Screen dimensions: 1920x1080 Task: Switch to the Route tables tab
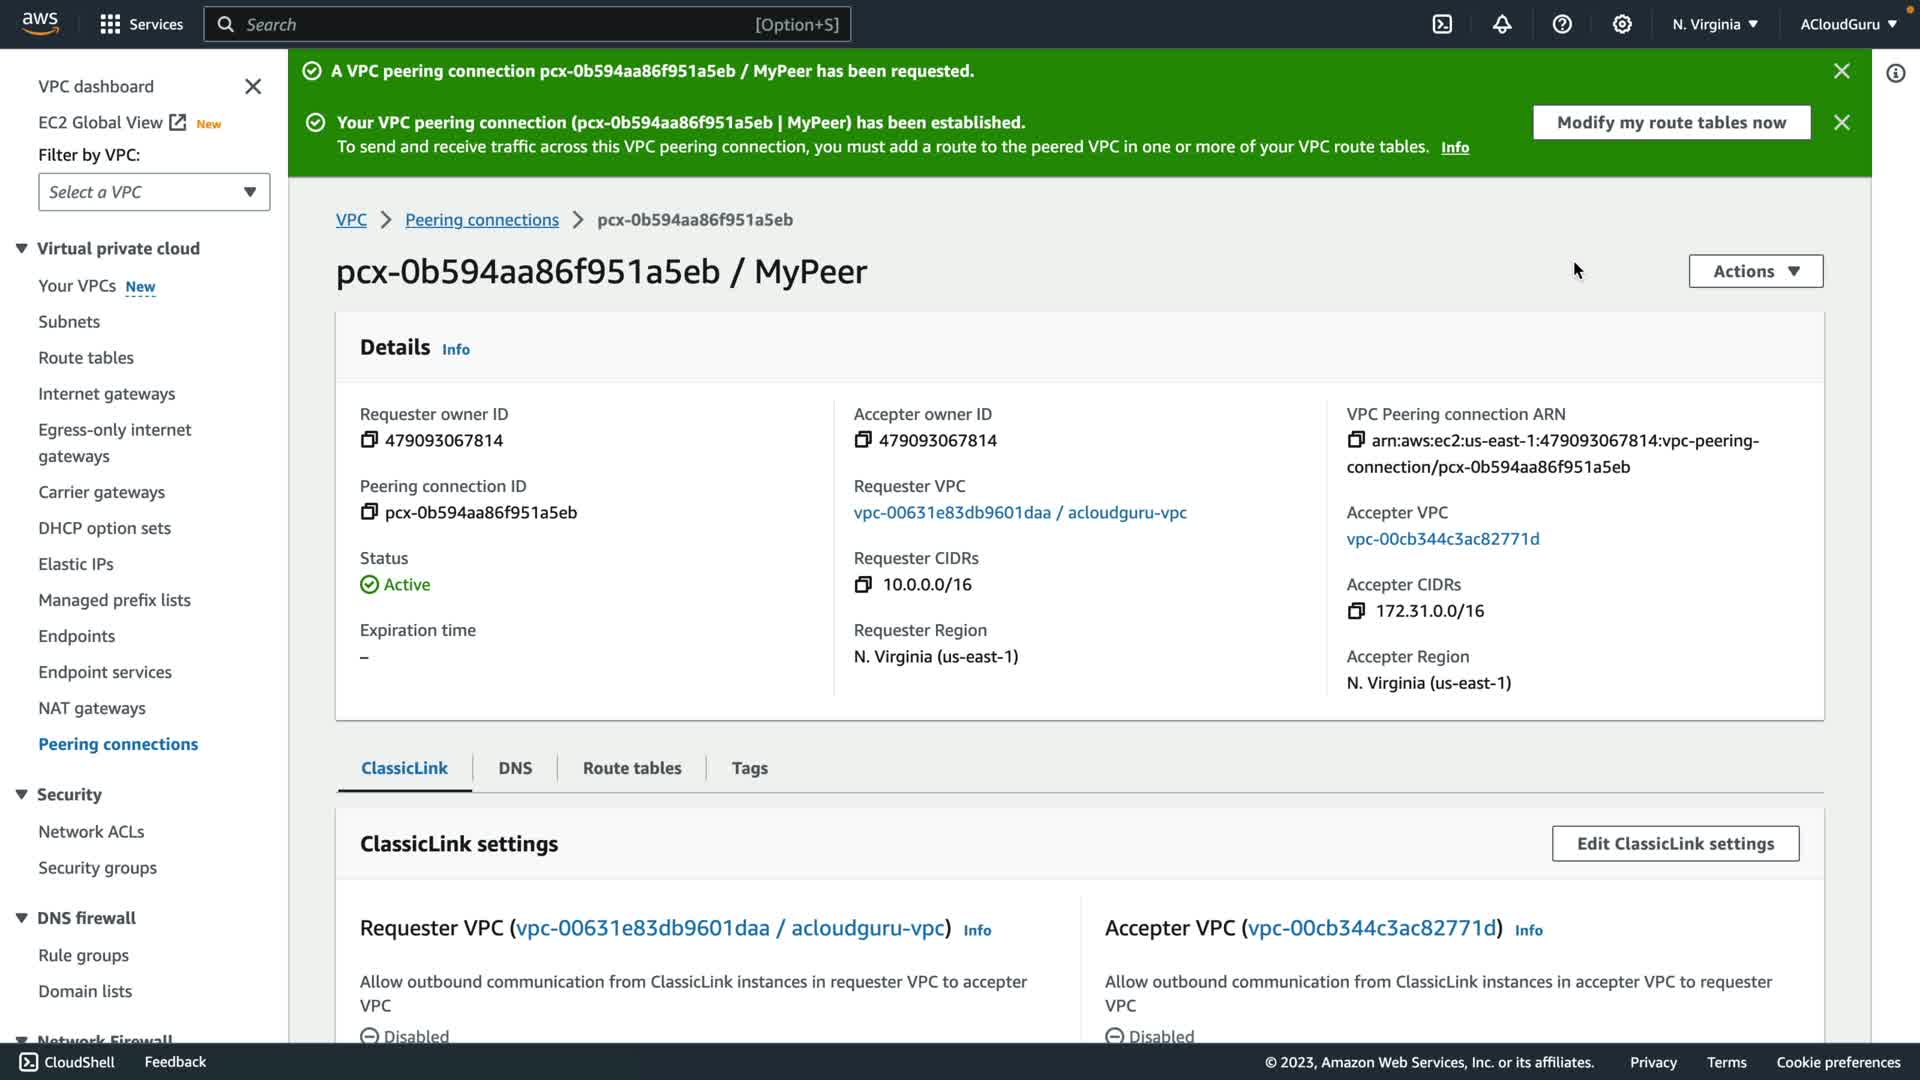pos(632,768)
